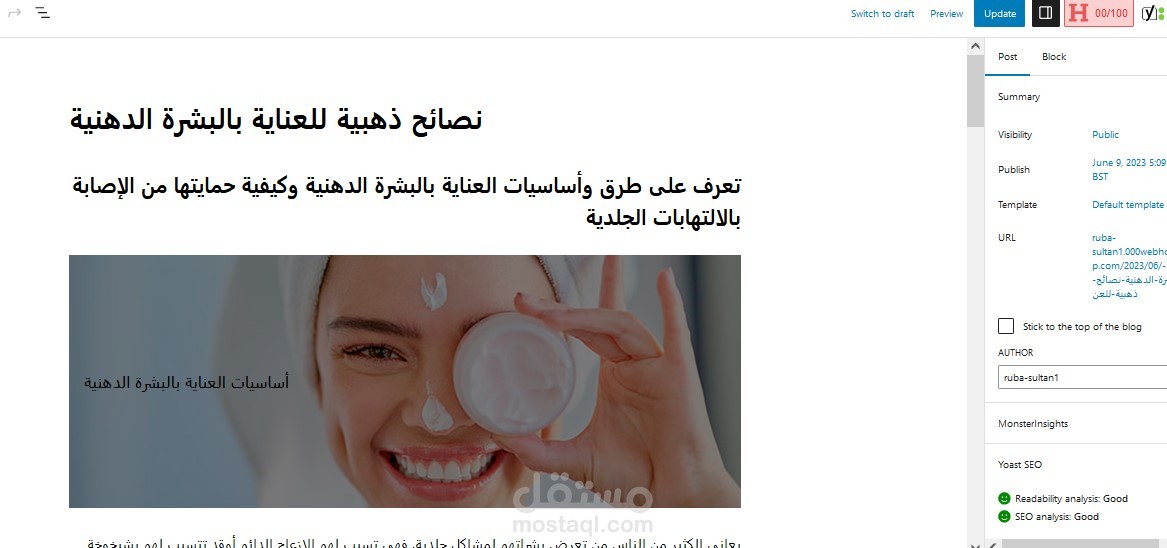1167x548 pixels.
Task: Change the Public visibility setting
Action: [x=1104, y=135]
